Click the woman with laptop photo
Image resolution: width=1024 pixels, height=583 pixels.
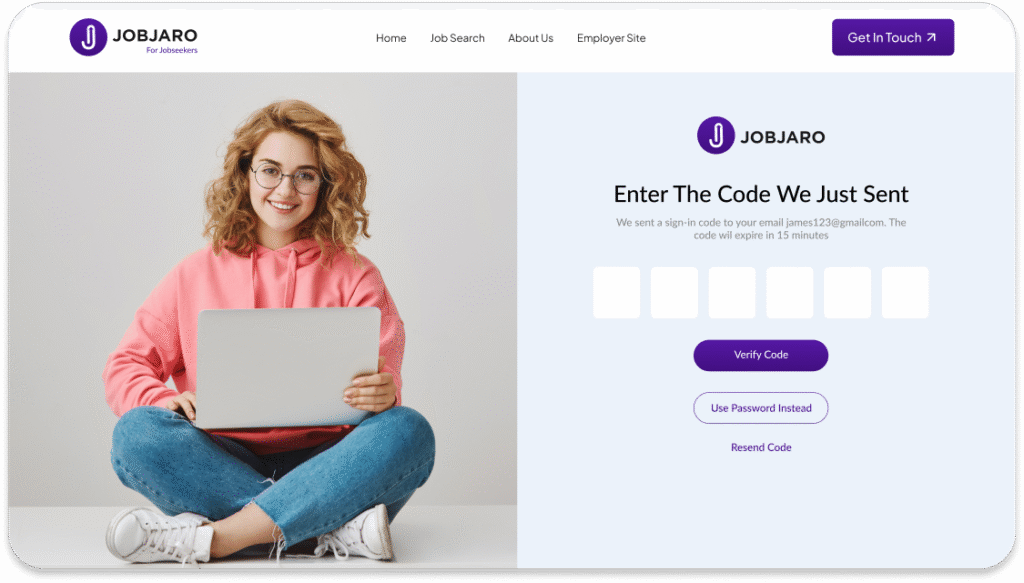(263, 320)
